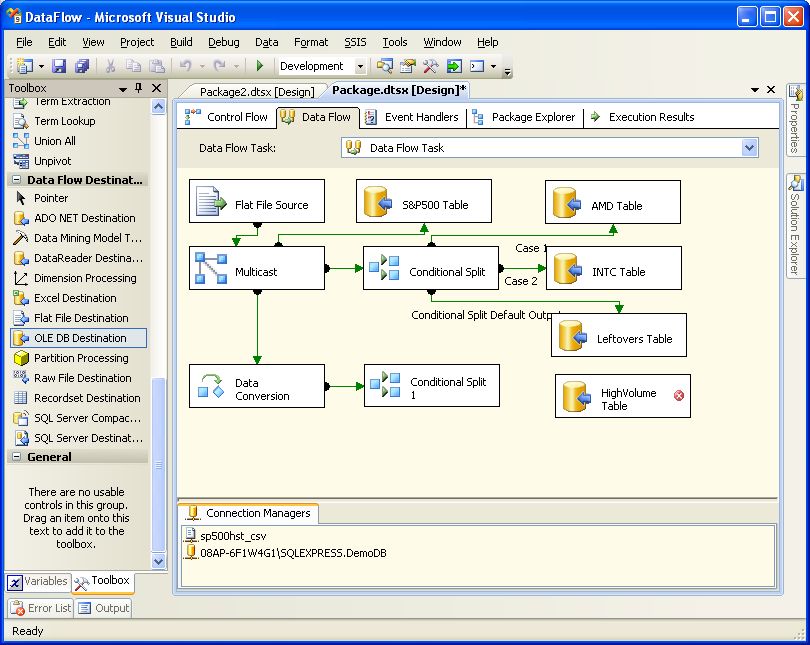The image size is (810, 645).
Task: Choose ADO NET Destination in Toolbox
Action: point(79,218)
